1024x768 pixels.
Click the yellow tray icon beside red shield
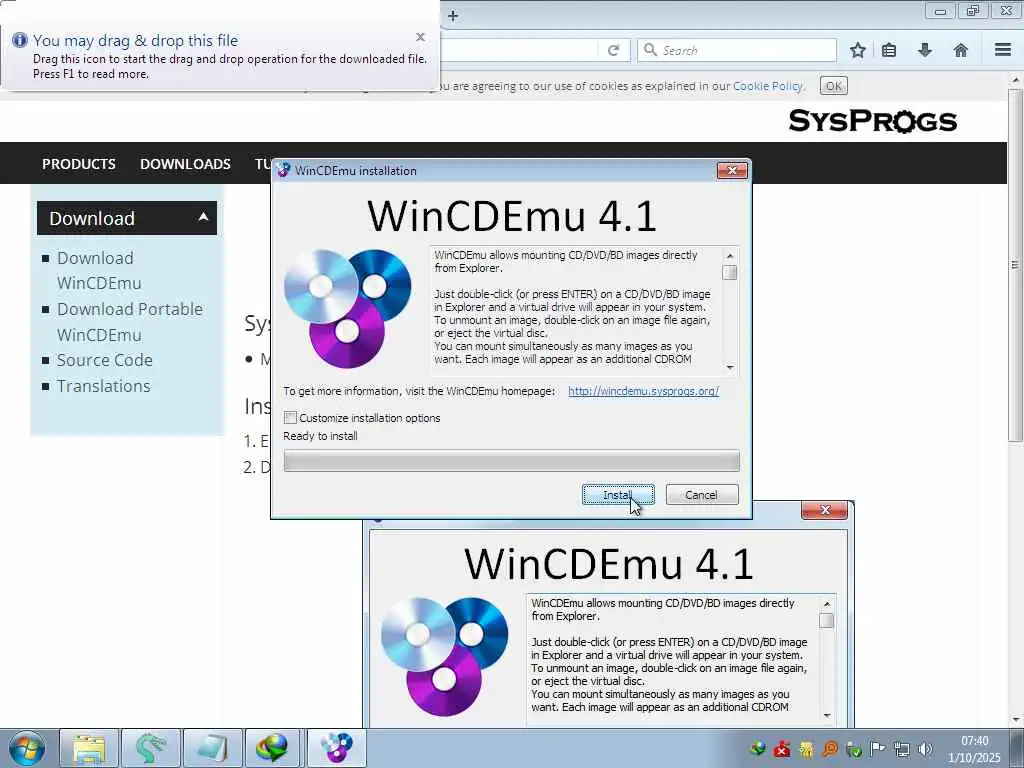click(806, 748)
